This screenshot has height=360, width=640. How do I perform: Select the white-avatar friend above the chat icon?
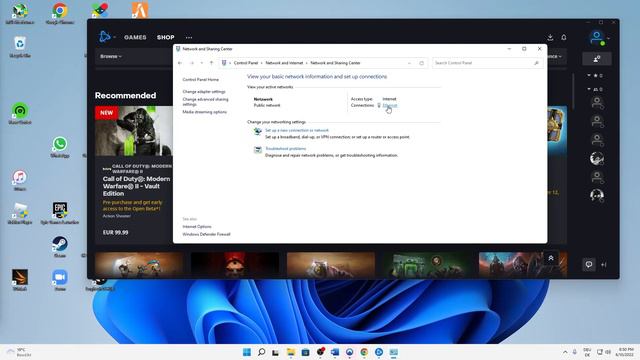(597, 195)
